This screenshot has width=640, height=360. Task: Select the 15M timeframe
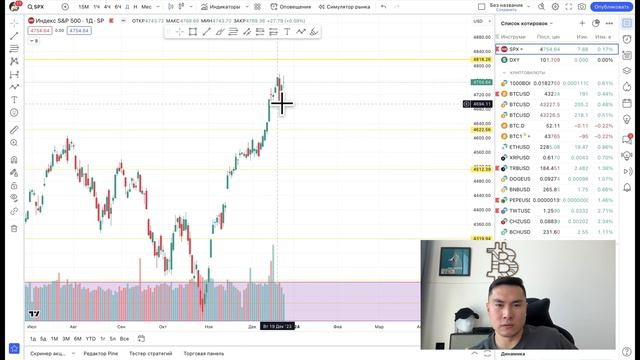click(x=83, y=7)
